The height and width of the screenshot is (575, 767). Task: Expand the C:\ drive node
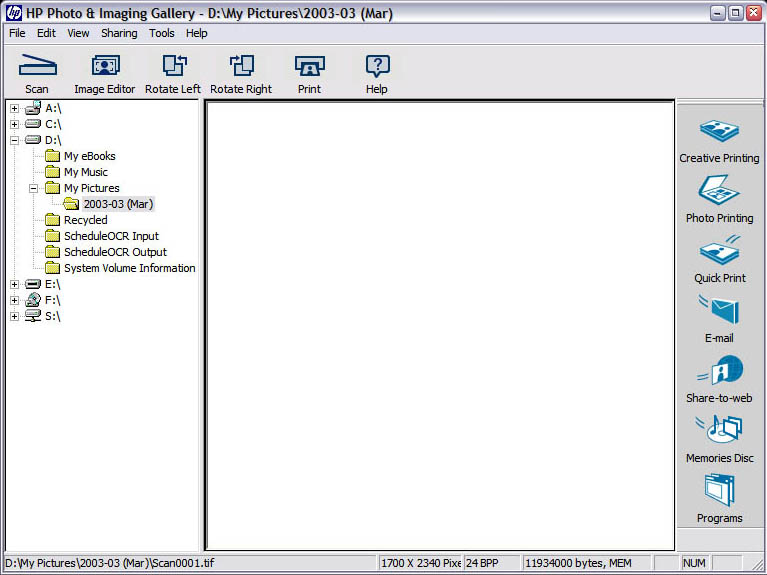(15, 124)
